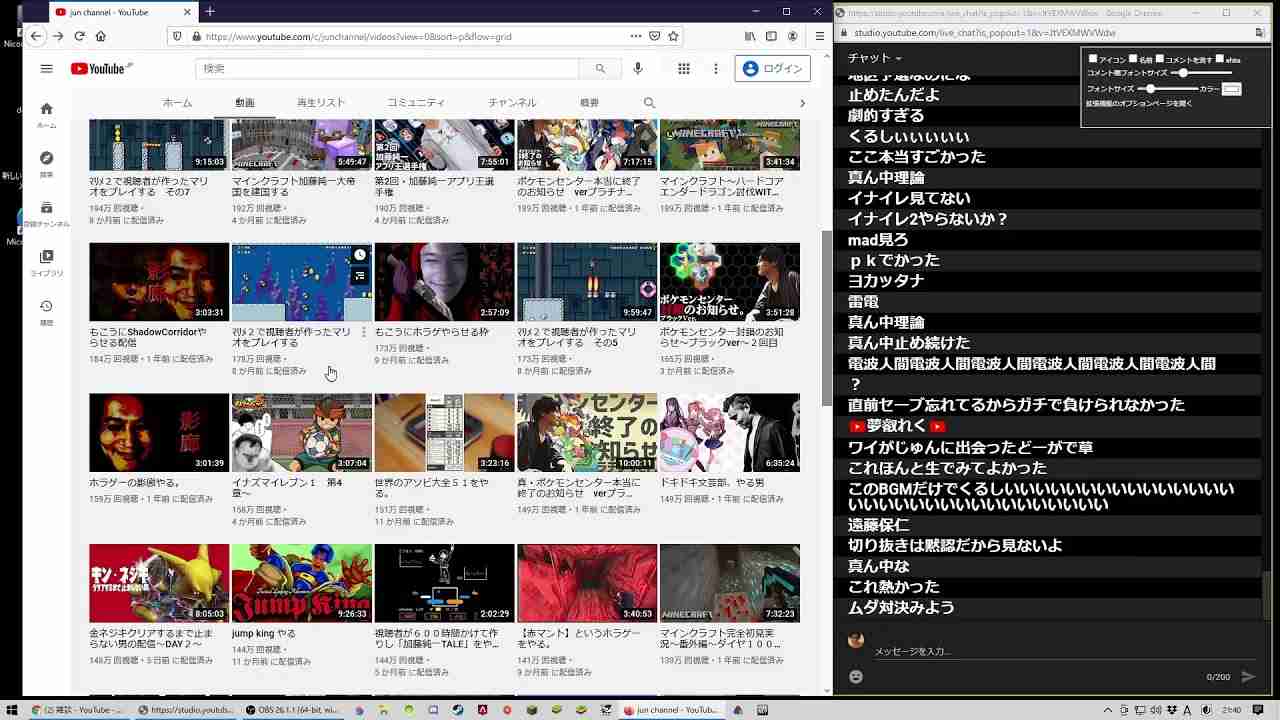1280x720 pixels.
Task: Reload the page in Firefox
Action: click(79, 36)
